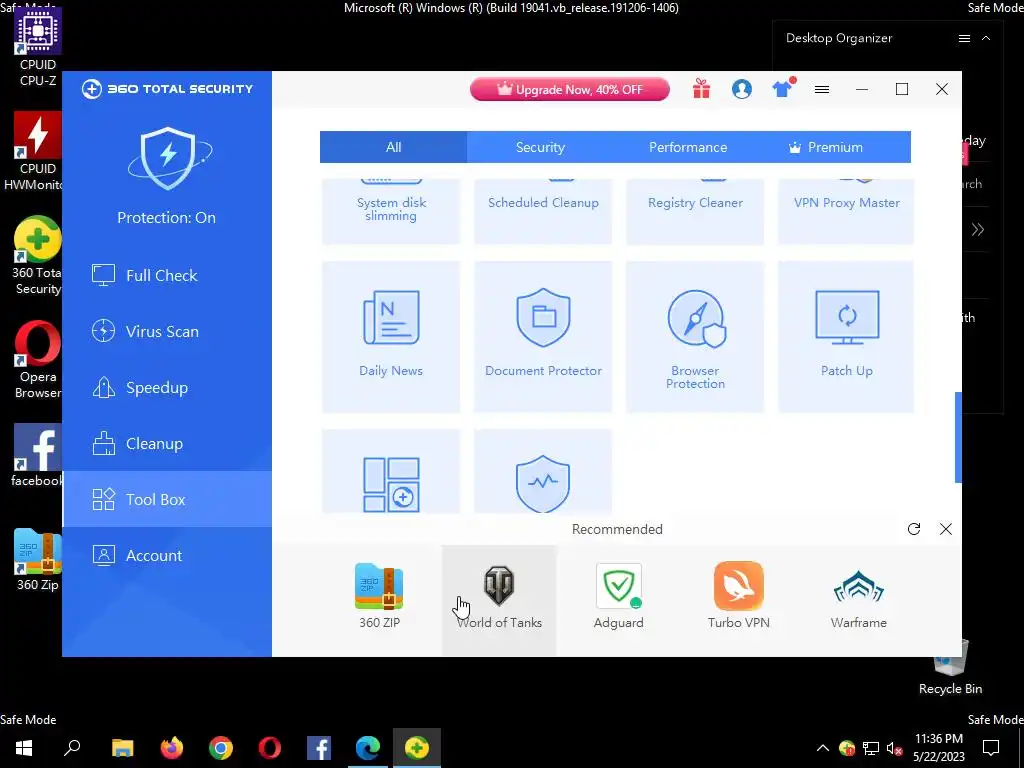Viewport: 1024px width, 768px height.
Task: Refresh the Recommended apps list
Action: (914, 529)
